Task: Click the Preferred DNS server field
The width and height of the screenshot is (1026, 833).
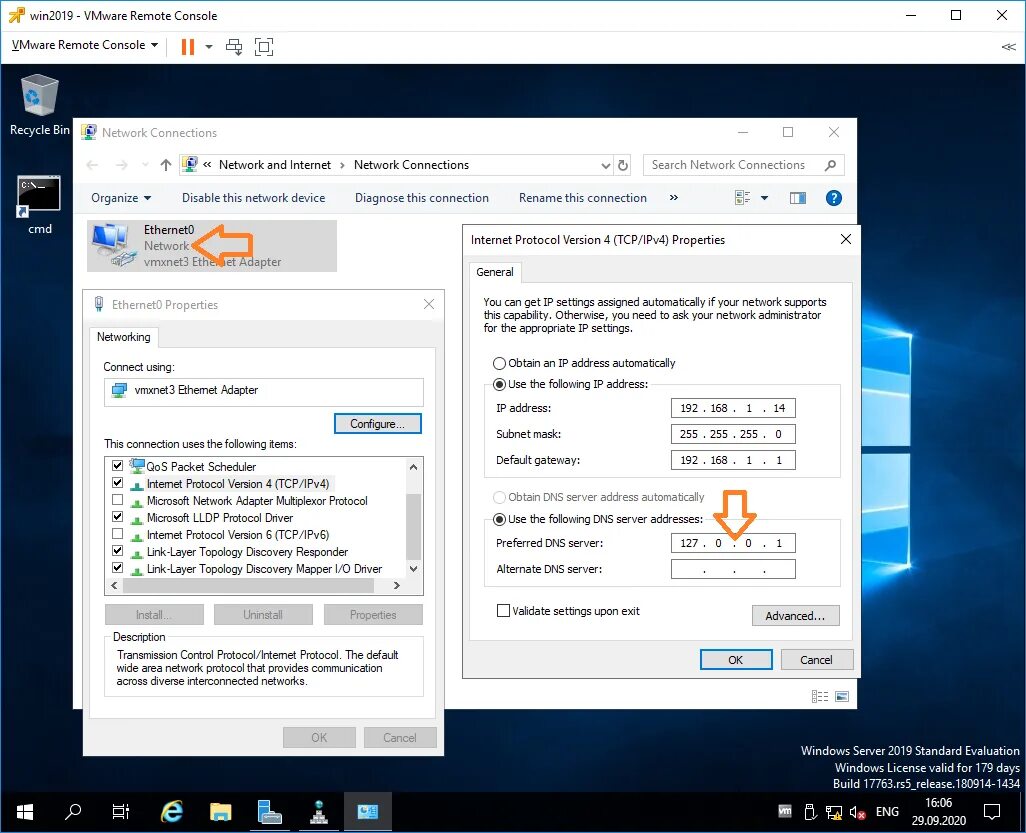Action: pos(733,543)
